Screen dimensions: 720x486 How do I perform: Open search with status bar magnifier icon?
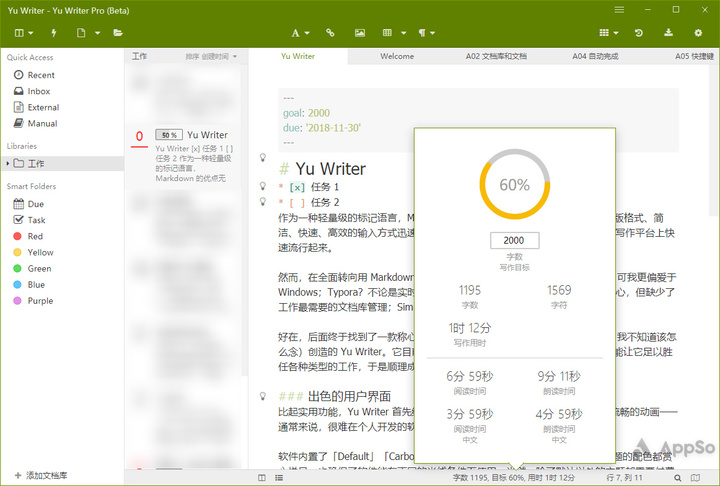coord(678,478)
